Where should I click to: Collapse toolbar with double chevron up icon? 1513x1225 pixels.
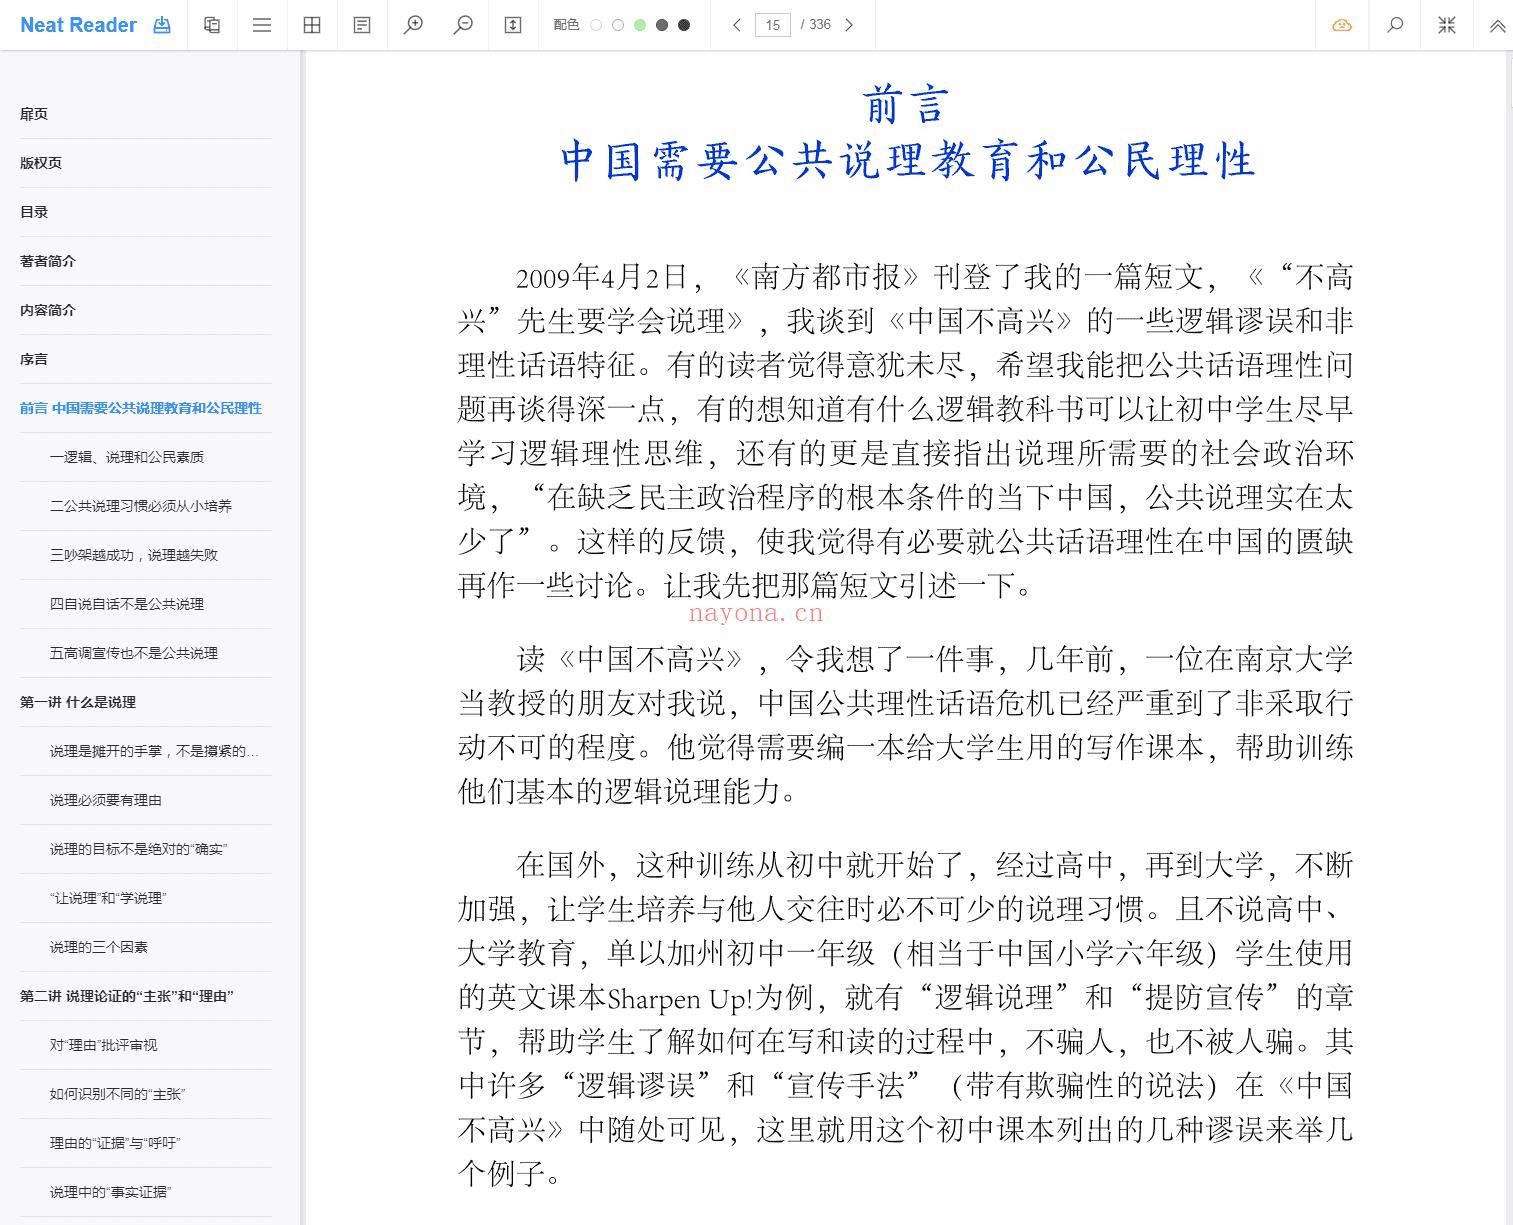point(1497,26)
